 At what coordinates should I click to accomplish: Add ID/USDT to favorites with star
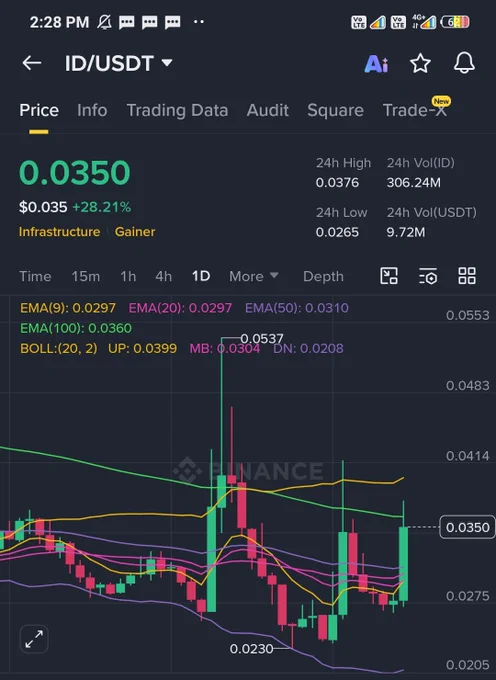[420, 63]
